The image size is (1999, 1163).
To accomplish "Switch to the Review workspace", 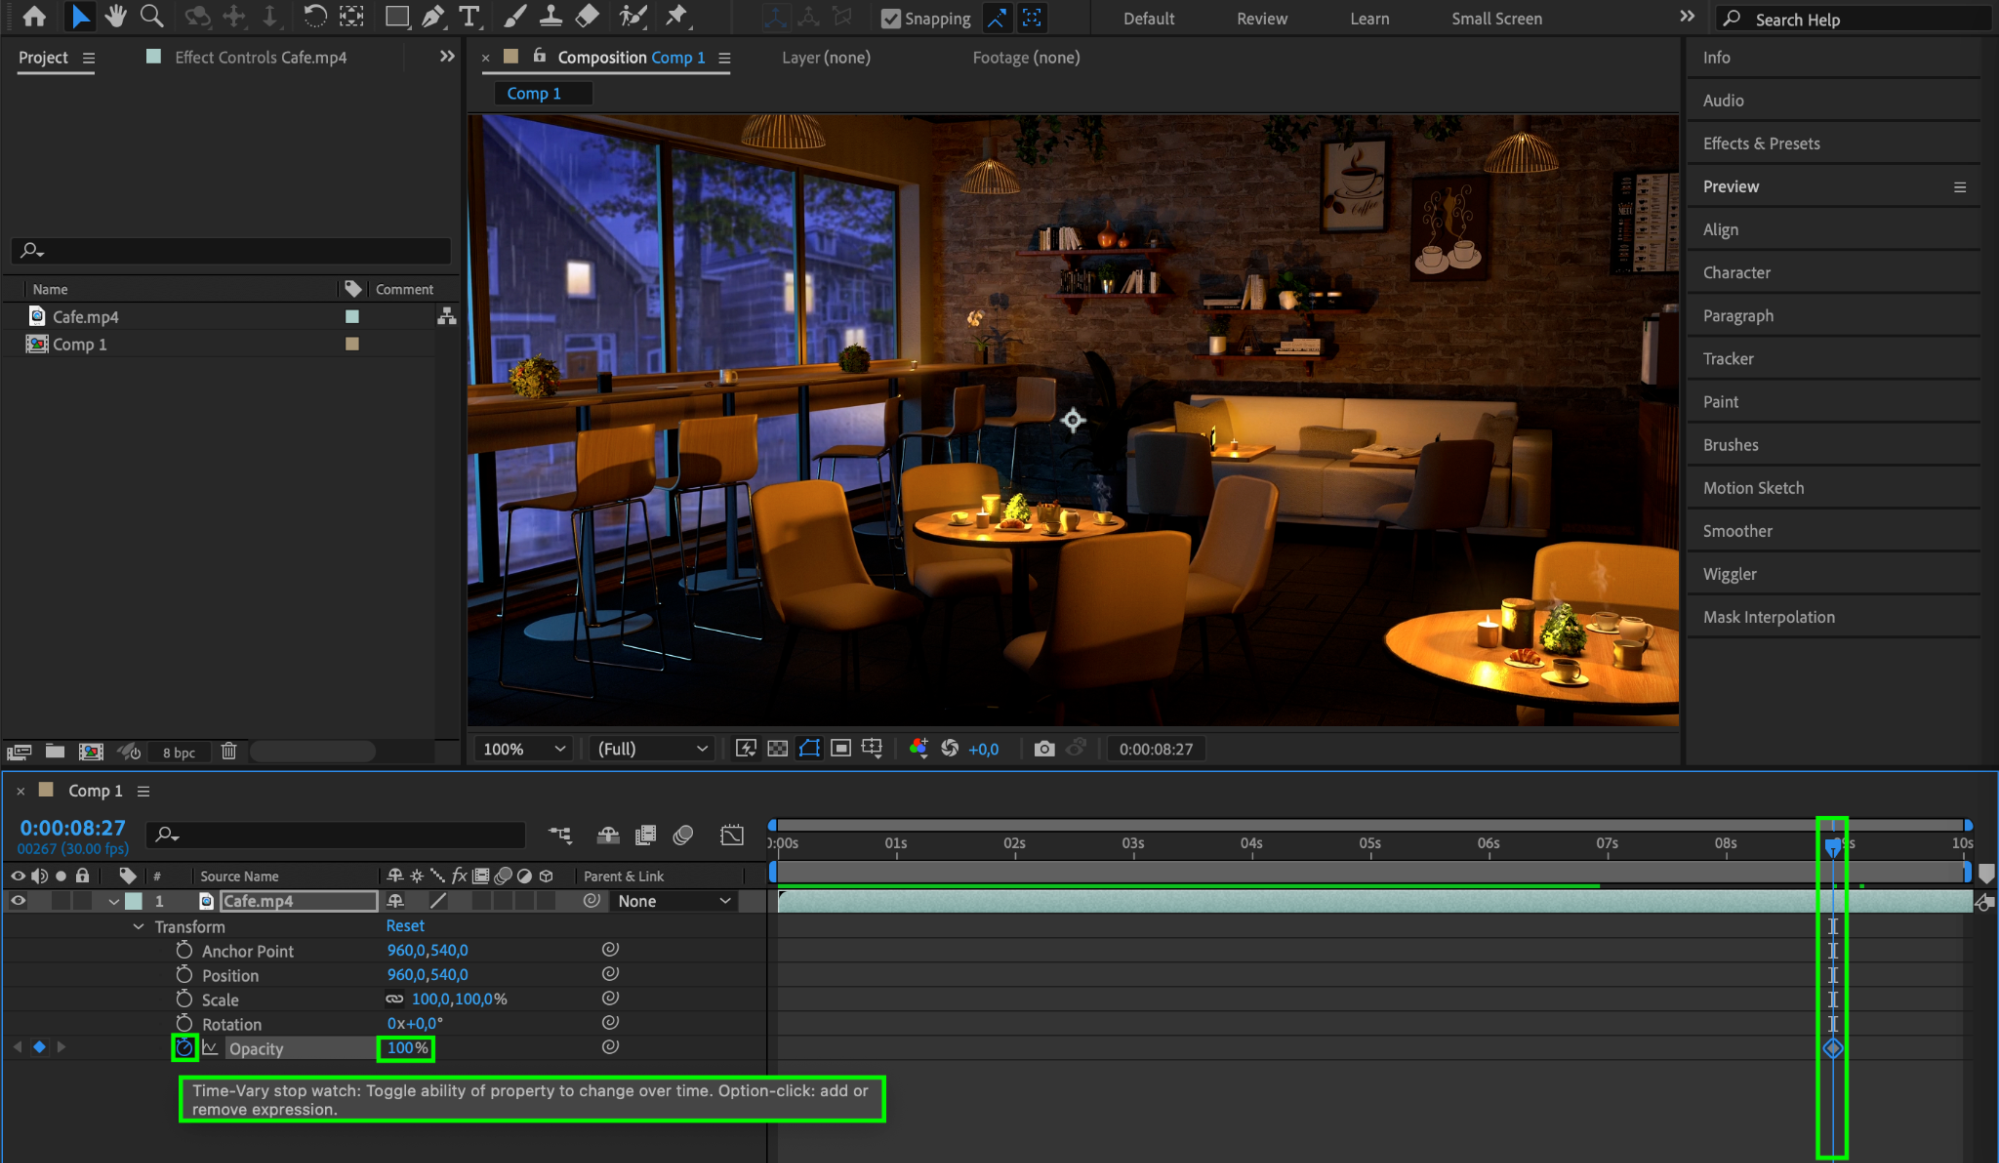I will click(x=1262, y=19).
